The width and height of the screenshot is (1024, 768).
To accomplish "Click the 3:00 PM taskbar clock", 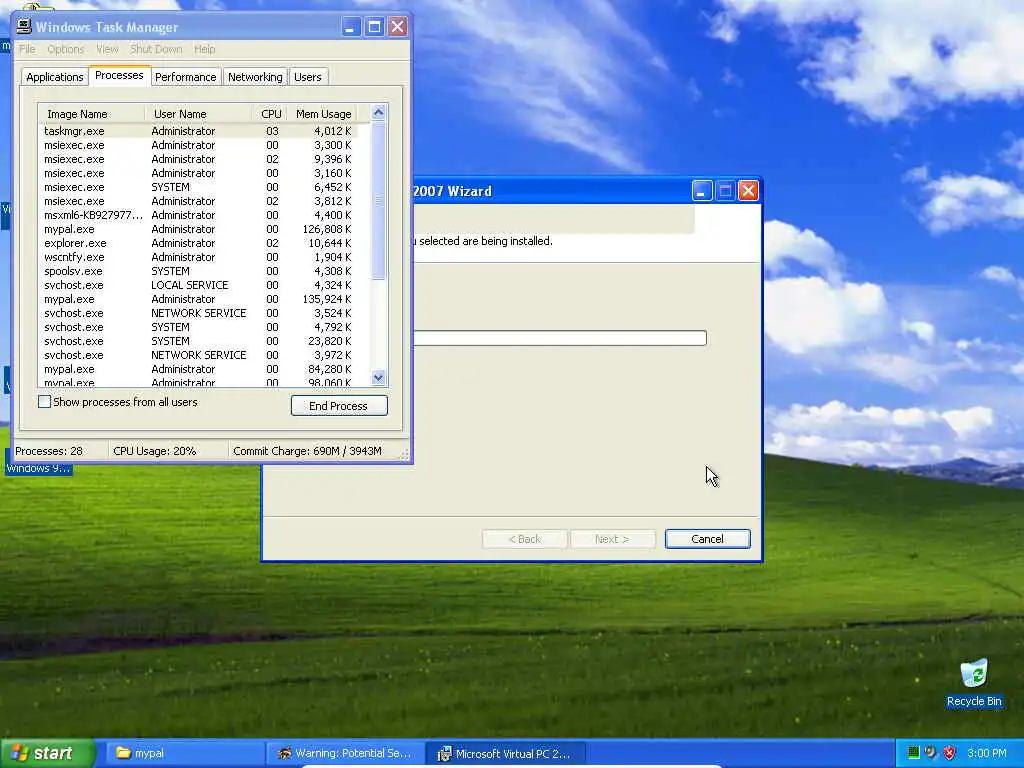I will pos(986,753).
